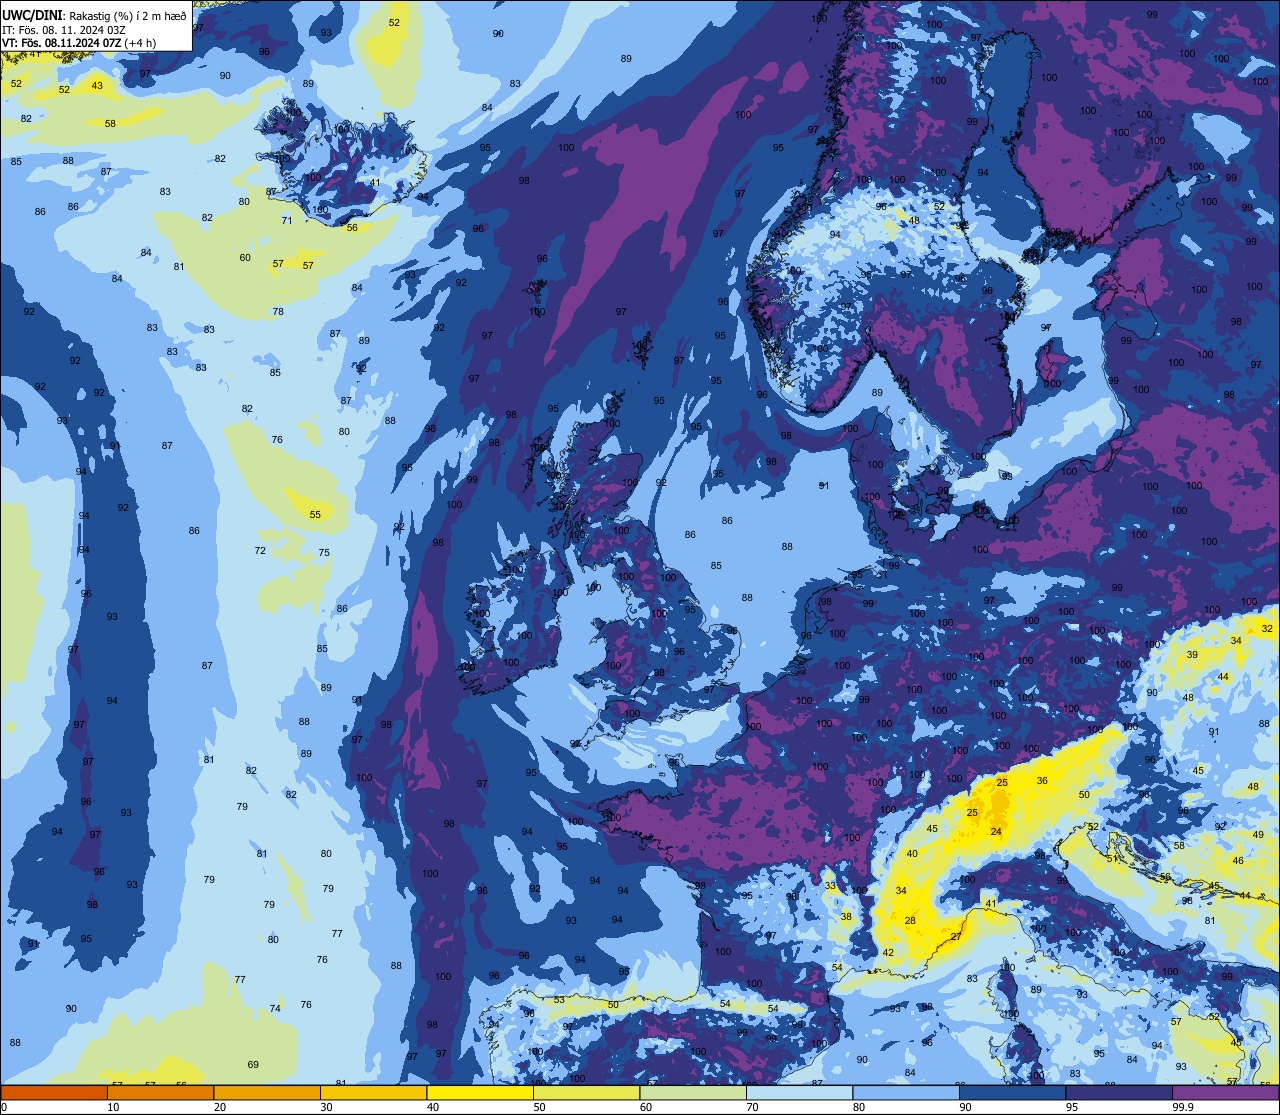Click the 70–80% lightest blue legend swatch

[799, 1092]
